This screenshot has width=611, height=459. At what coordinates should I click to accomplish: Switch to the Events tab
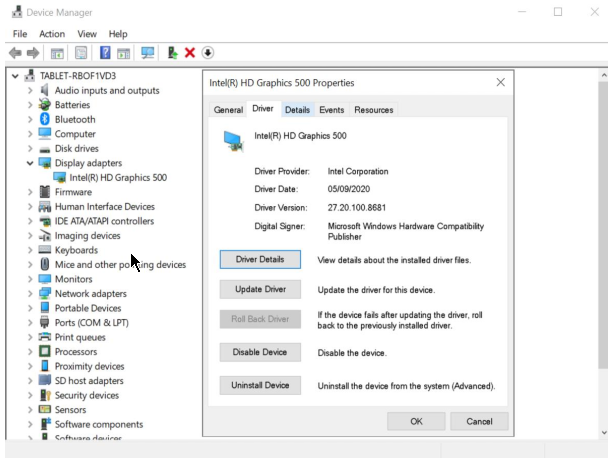[x=331, y=110]
